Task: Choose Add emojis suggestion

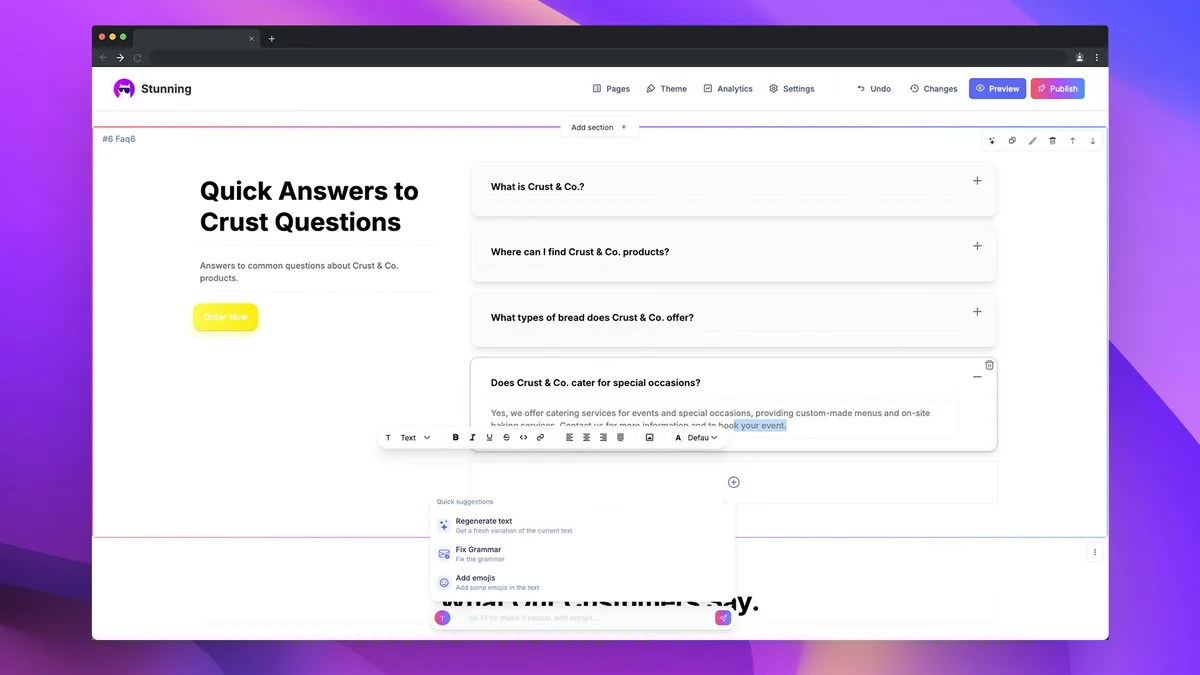Action: coord(583,582)
